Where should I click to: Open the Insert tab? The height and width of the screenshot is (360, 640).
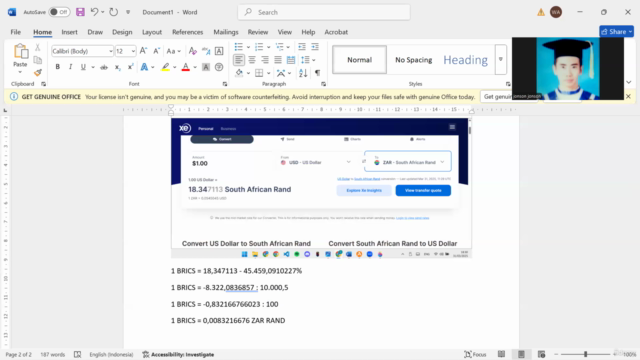pyautogui.click(x=69, y=32)
